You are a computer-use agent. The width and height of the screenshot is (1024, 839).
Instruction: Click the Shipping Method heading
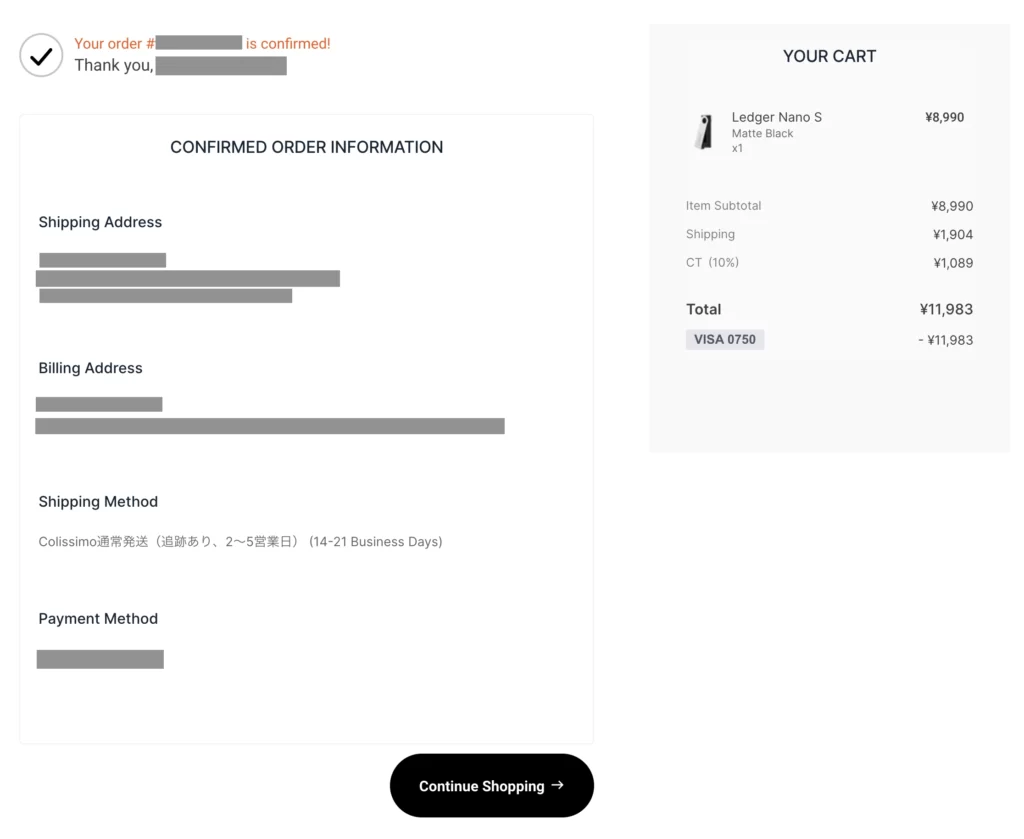(x=98, y=501)
